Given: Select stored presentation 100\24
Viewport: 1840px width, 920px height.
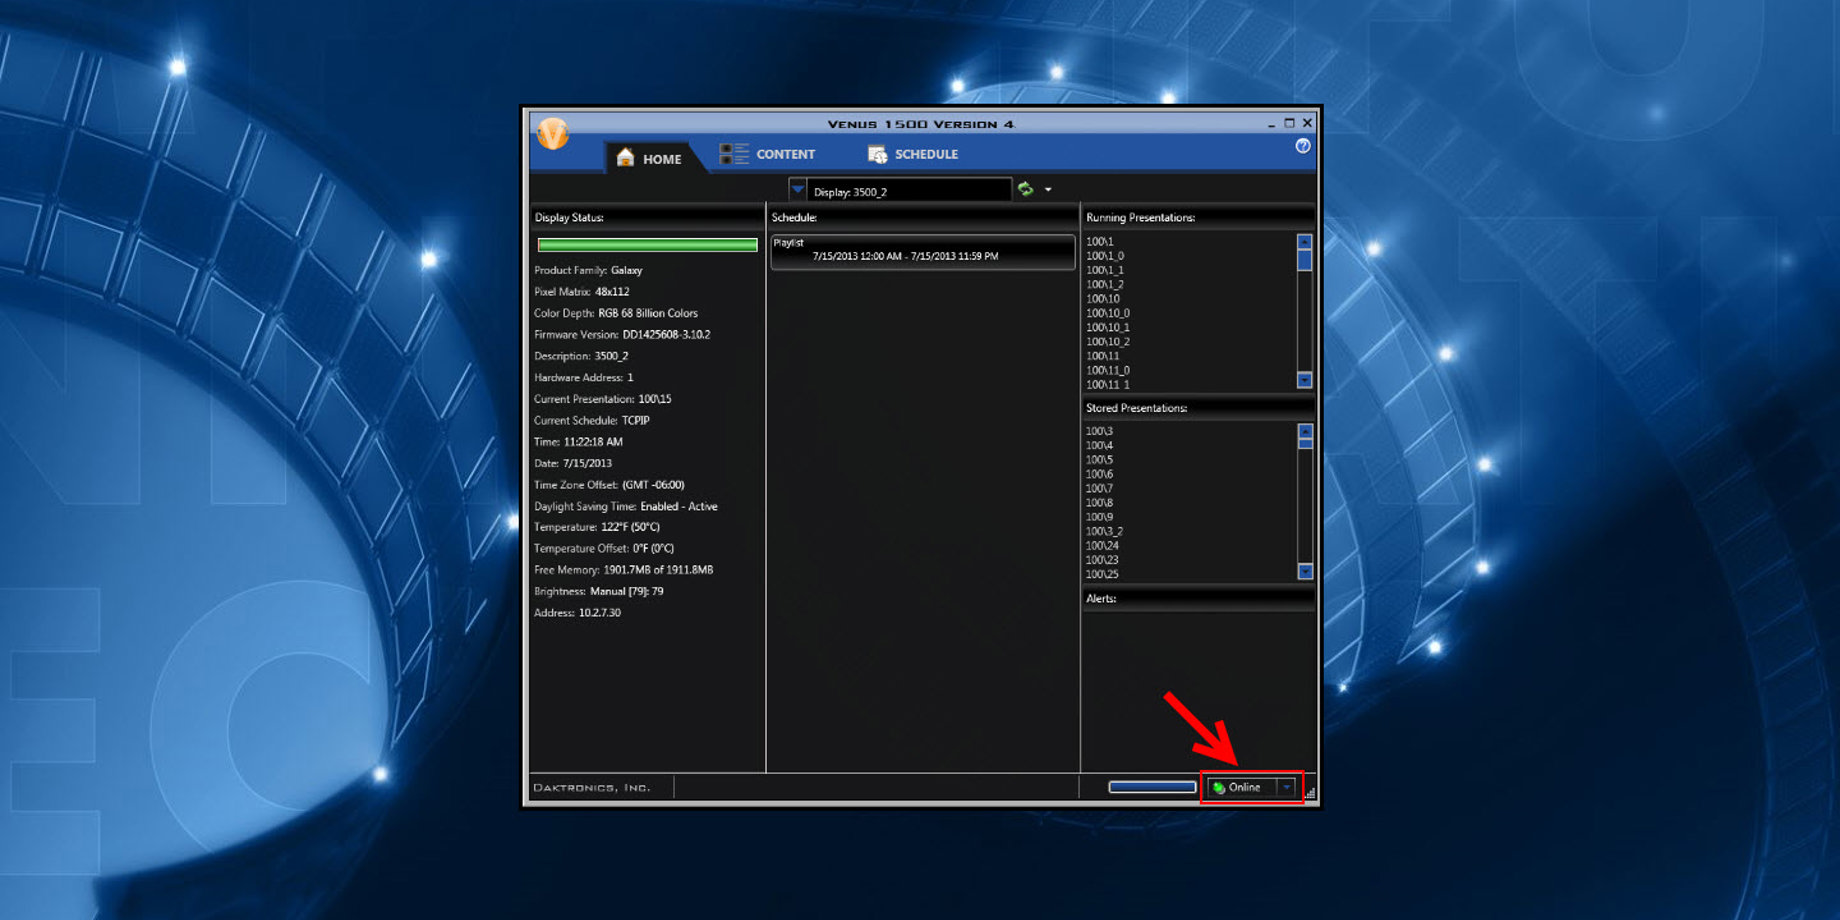Looking at the screenshot, I should 1102,545.
